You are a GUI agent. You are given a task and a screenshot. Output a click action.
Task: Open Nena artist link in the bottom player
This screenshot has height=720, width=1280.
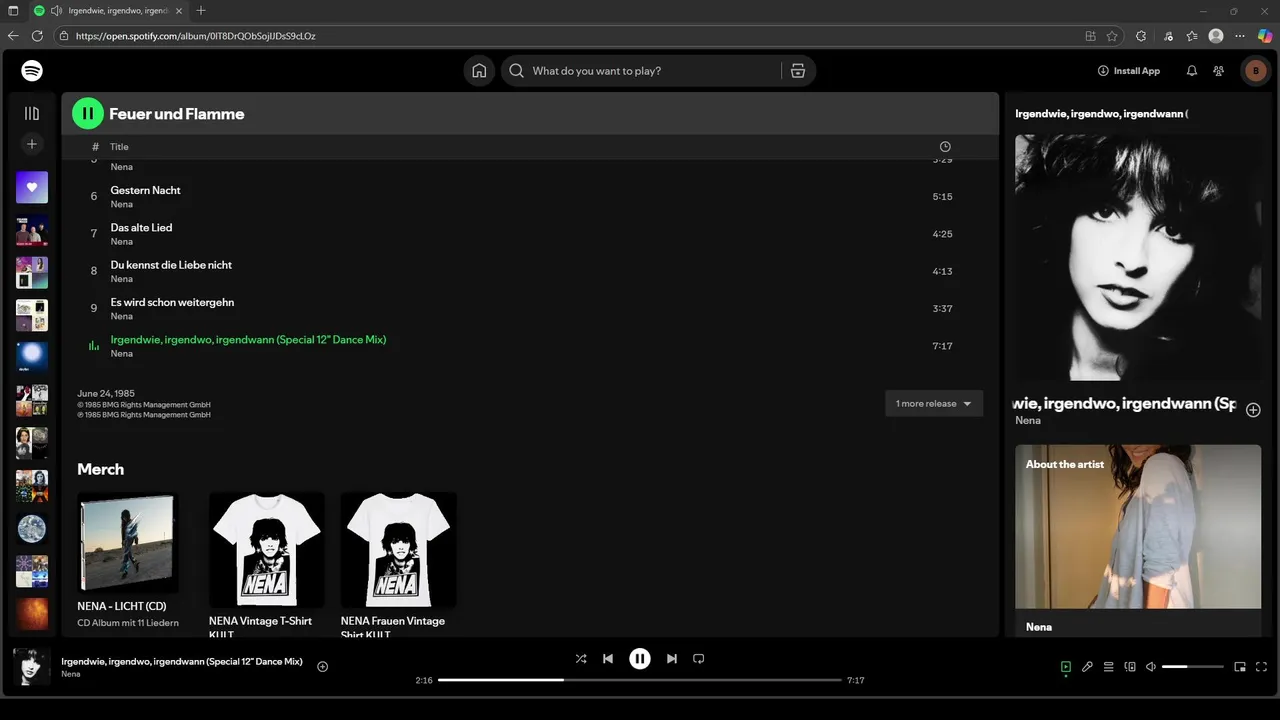[71, 675]
